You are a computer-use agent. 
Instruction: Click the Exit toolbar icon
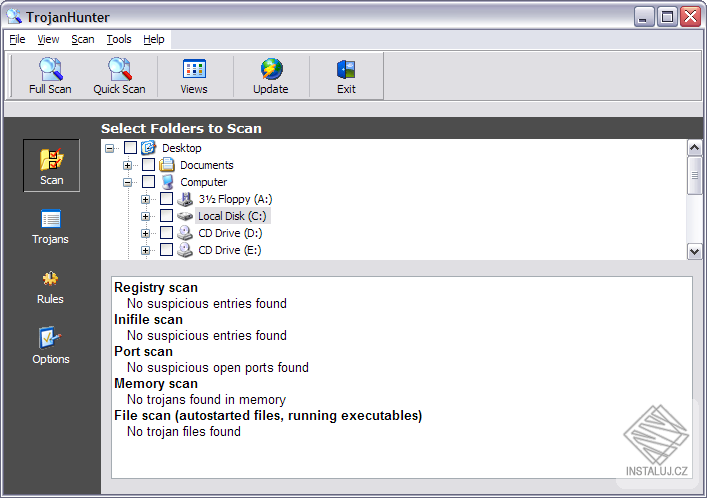[346, 69]
